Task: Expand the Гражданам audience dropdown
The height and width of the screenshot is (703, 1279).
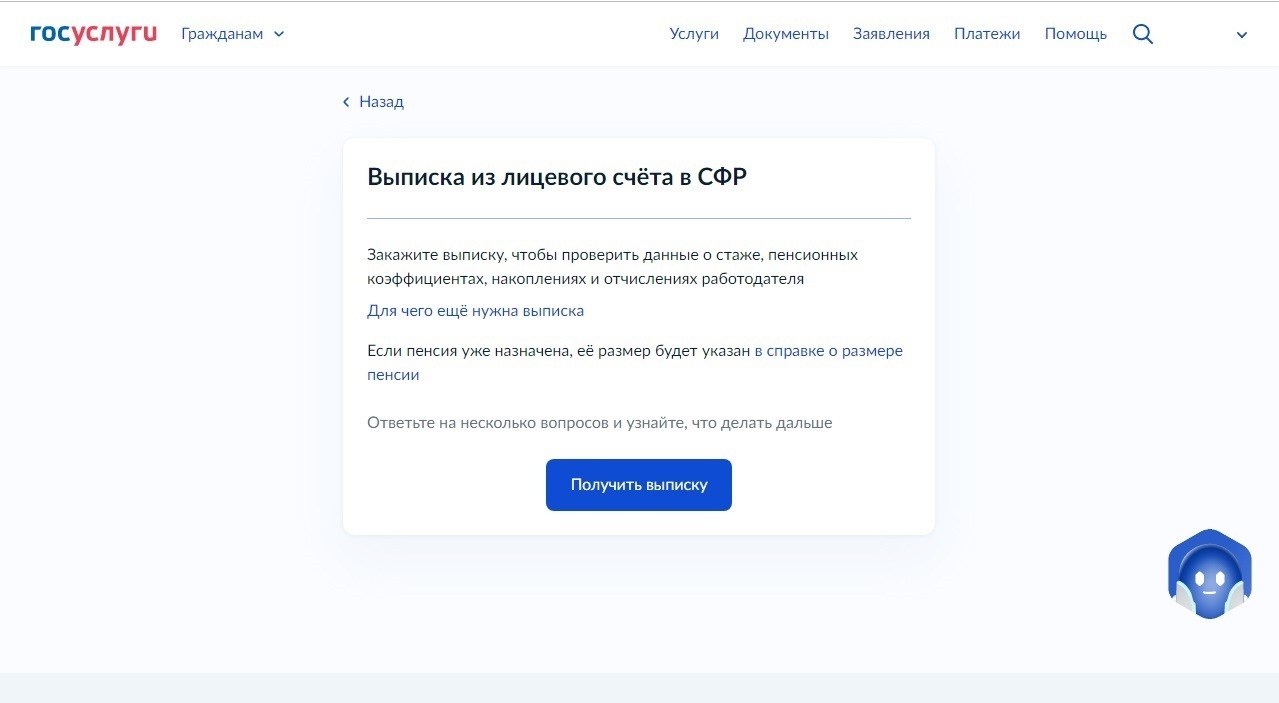Action: [233, 34]
